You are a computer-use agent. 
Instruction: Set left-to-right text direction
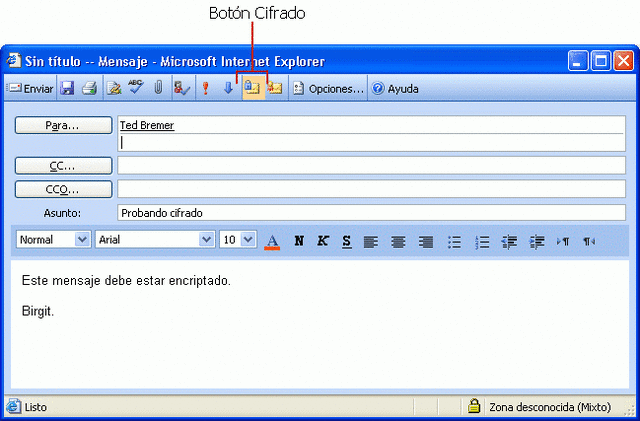click(563, 242)
